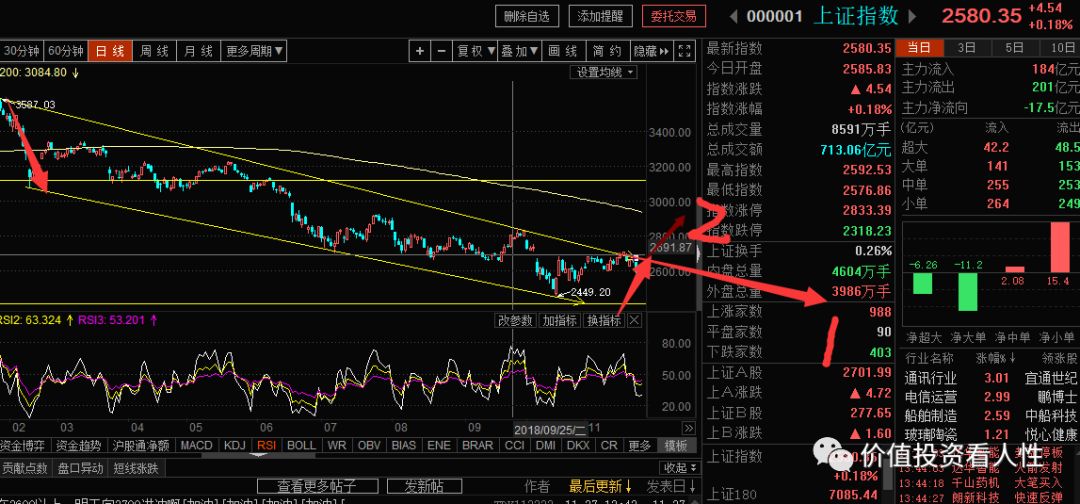The image size is (1080, 504).
Task: Select the 周线 weekly chart
Action: 154,51
